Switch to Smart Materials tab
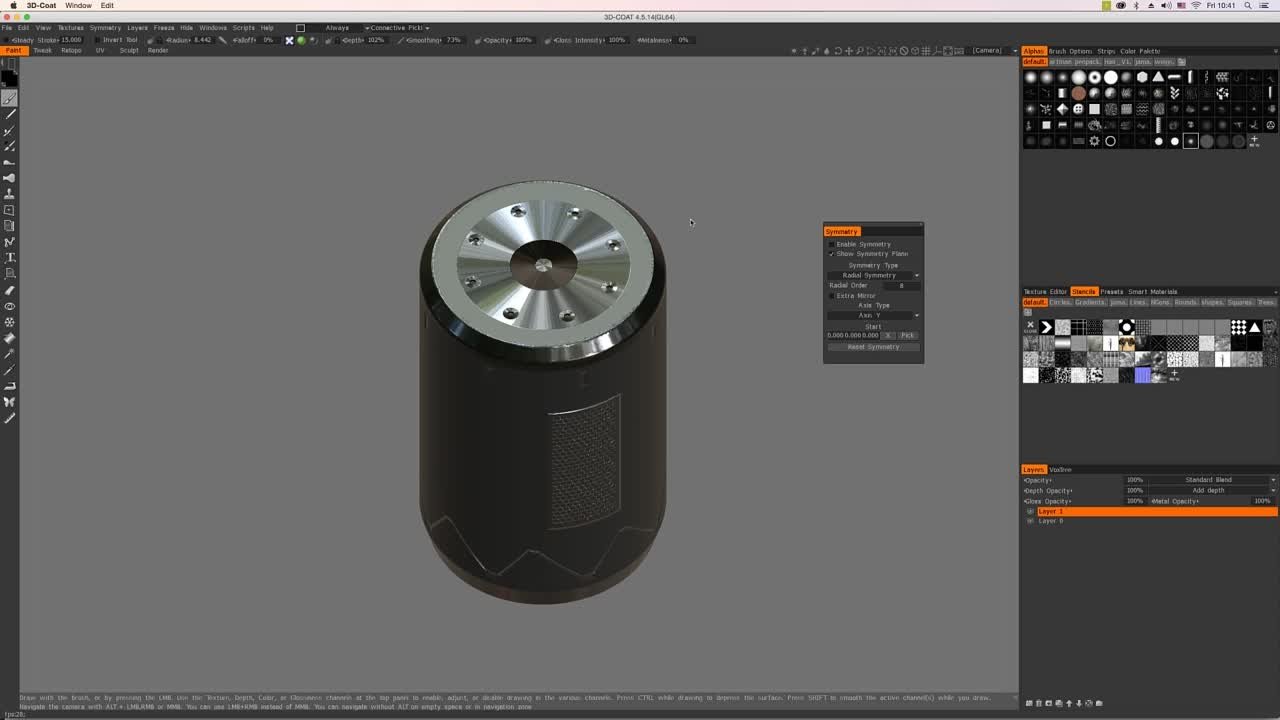Viewport: 1280px width, 720px height. point(1152,292)
